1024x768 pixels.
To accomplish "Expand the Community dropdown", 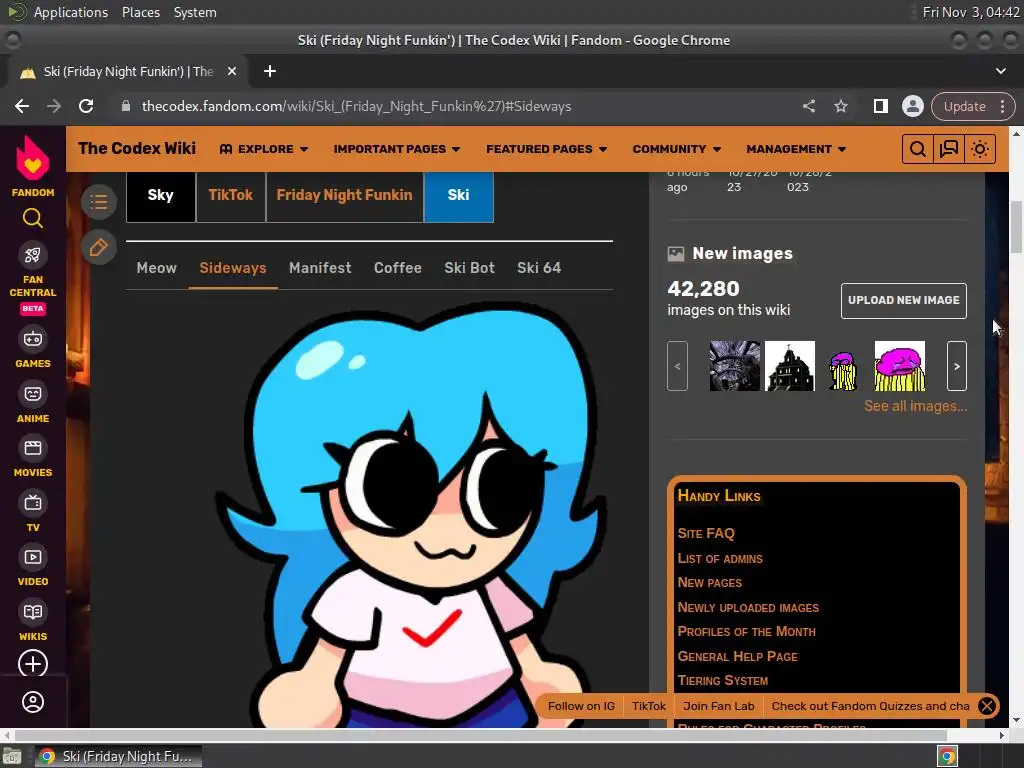I will click(x=677, y=149).
